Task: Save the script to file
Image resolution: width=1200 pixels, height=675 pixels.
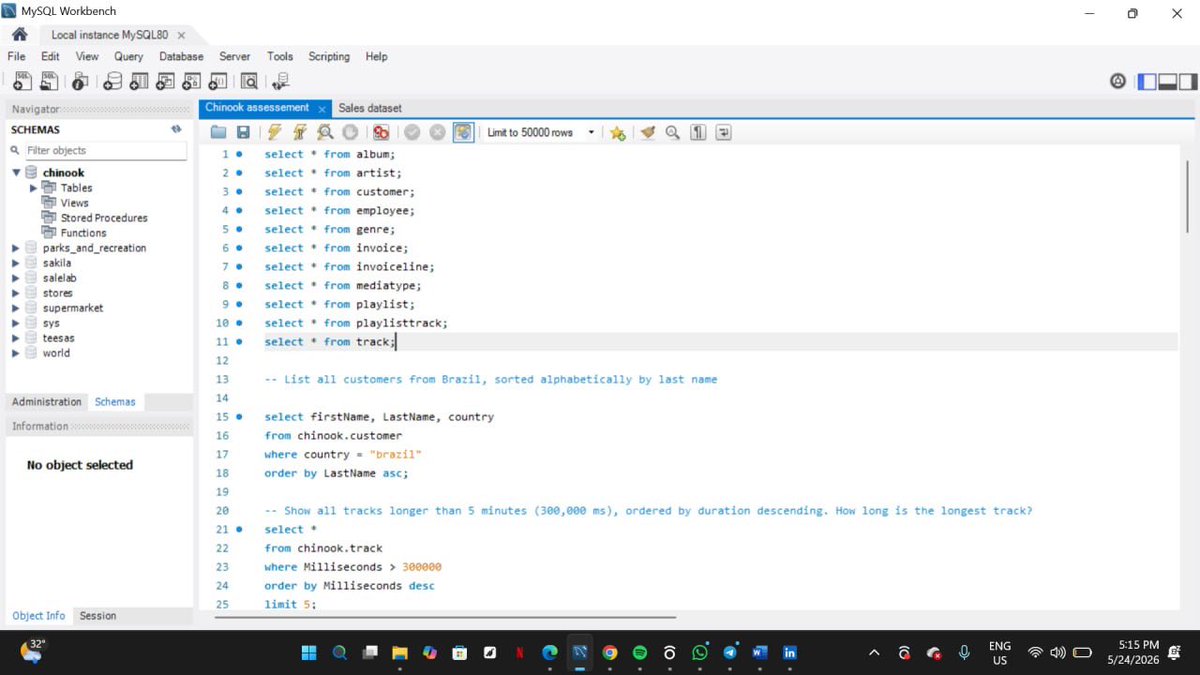Action: click(243, 132)
